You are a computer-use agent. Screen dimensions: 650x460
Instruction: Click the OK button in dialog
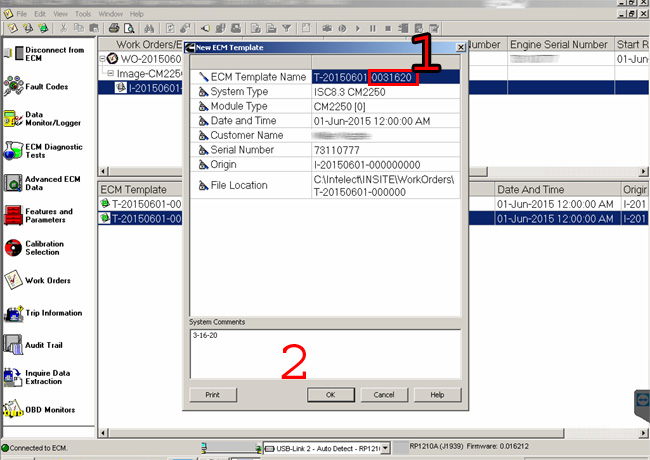[330, 395]
